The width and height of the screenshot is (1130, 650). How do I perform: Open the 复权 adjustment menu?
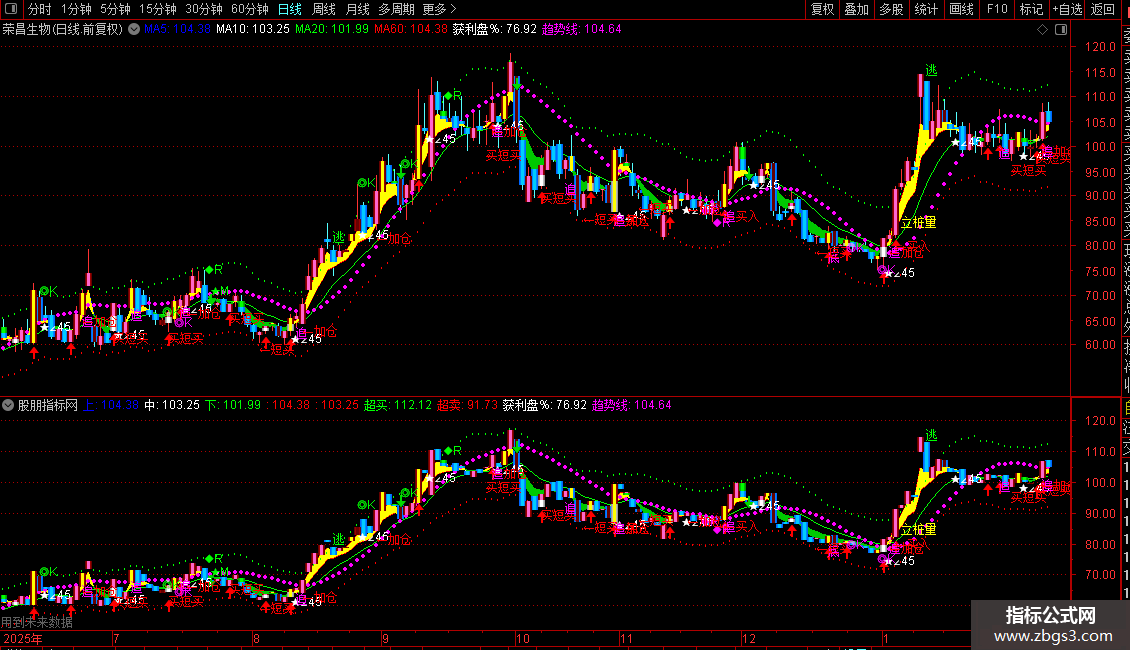[x=822, y=9]
